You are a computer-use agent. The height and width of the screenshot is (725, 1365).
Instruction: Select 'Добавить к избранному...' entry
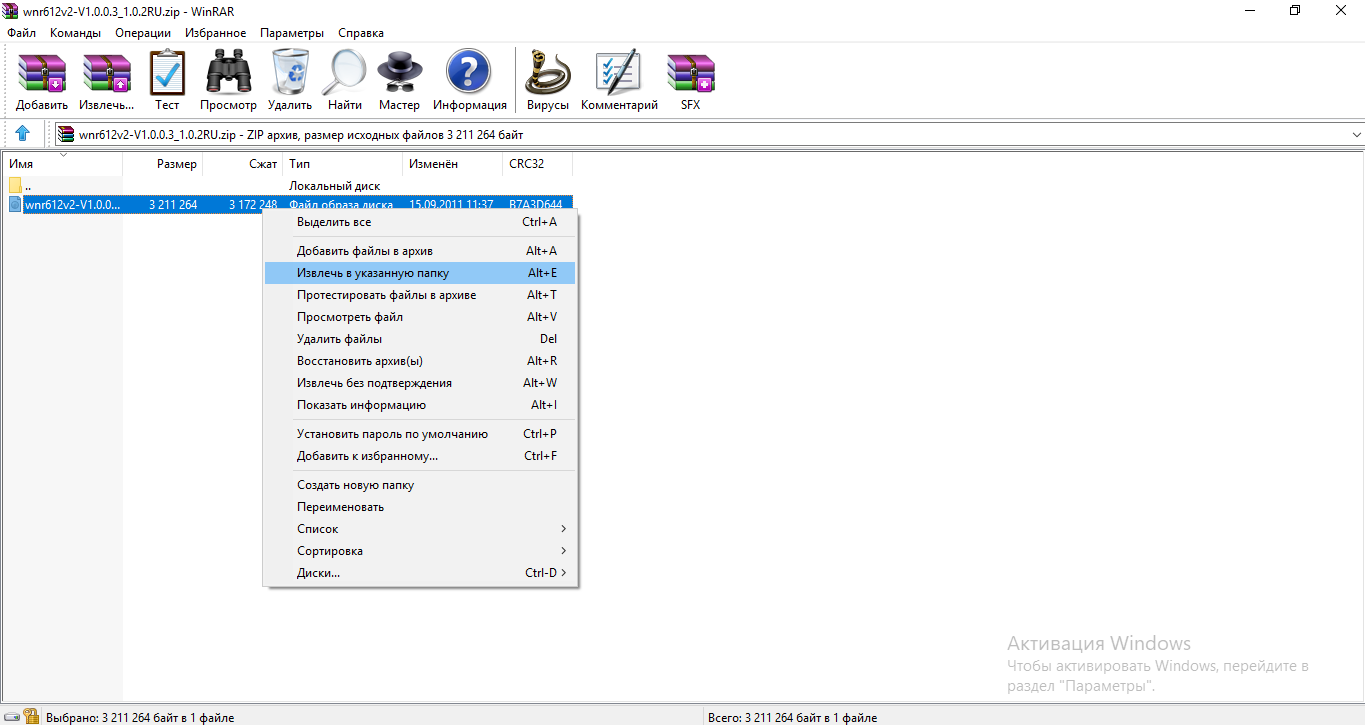click(420, 456)
